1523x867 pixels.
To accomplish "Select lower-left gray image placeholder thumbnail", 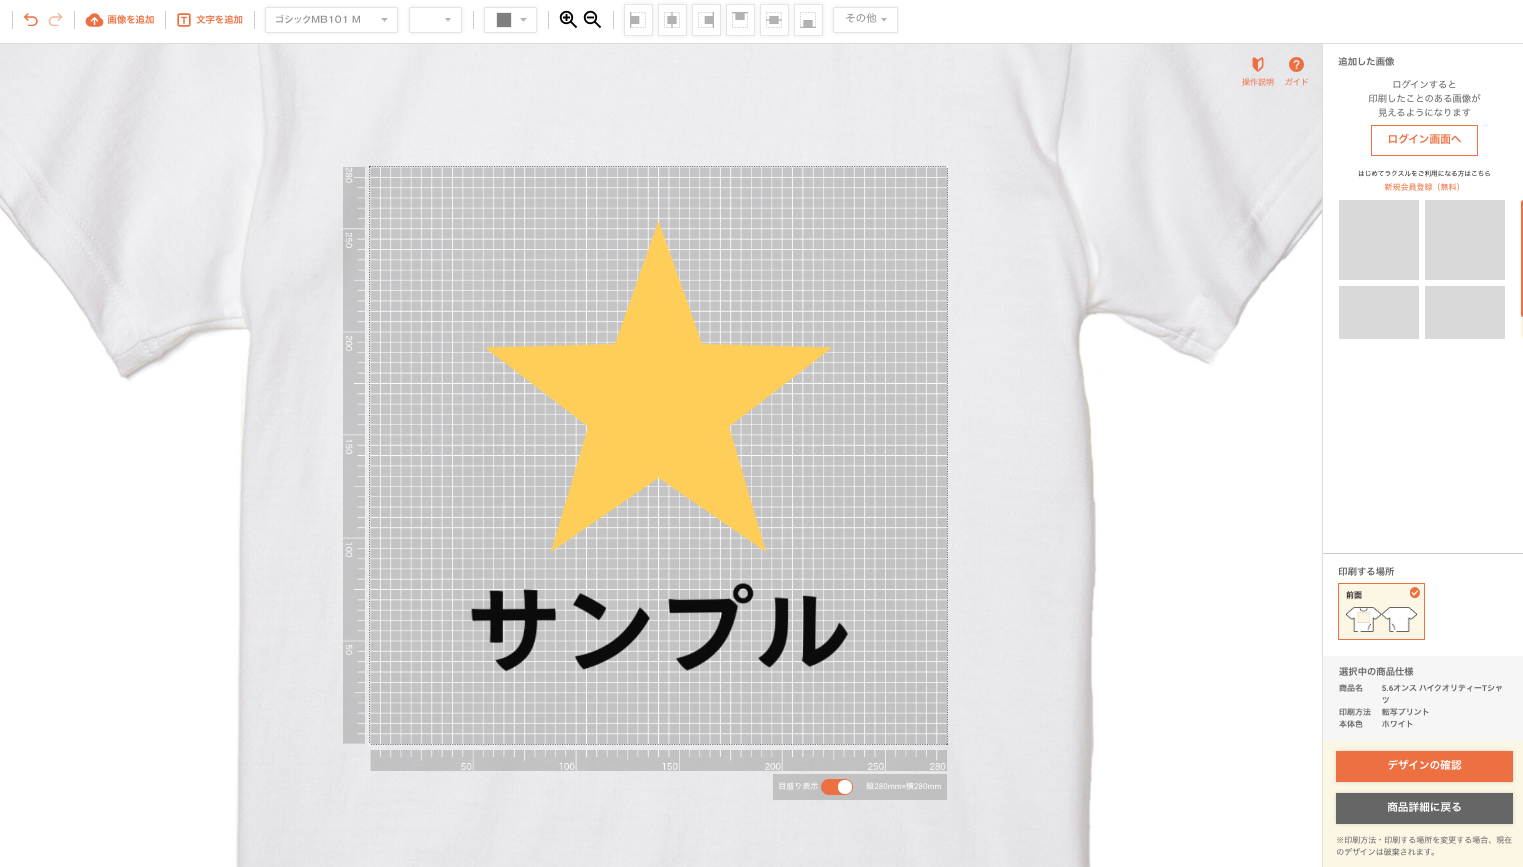I will coord(1379,312).
